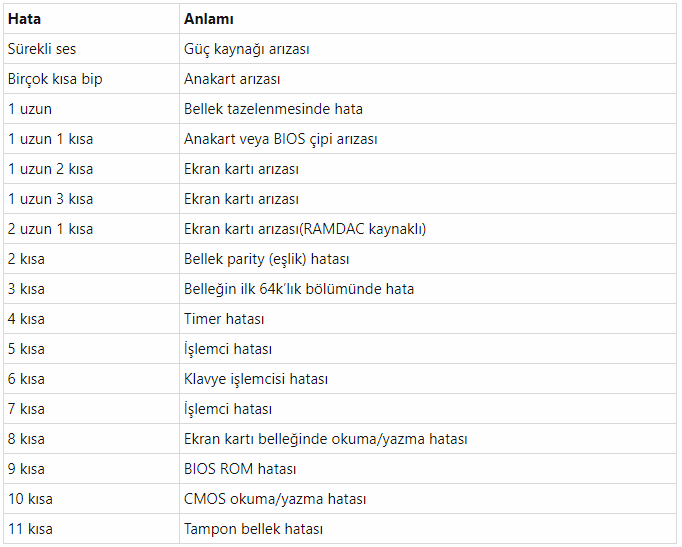
Task: Select the "1 uzun 1 kısa" cell
Action: [x=51, y=139]
